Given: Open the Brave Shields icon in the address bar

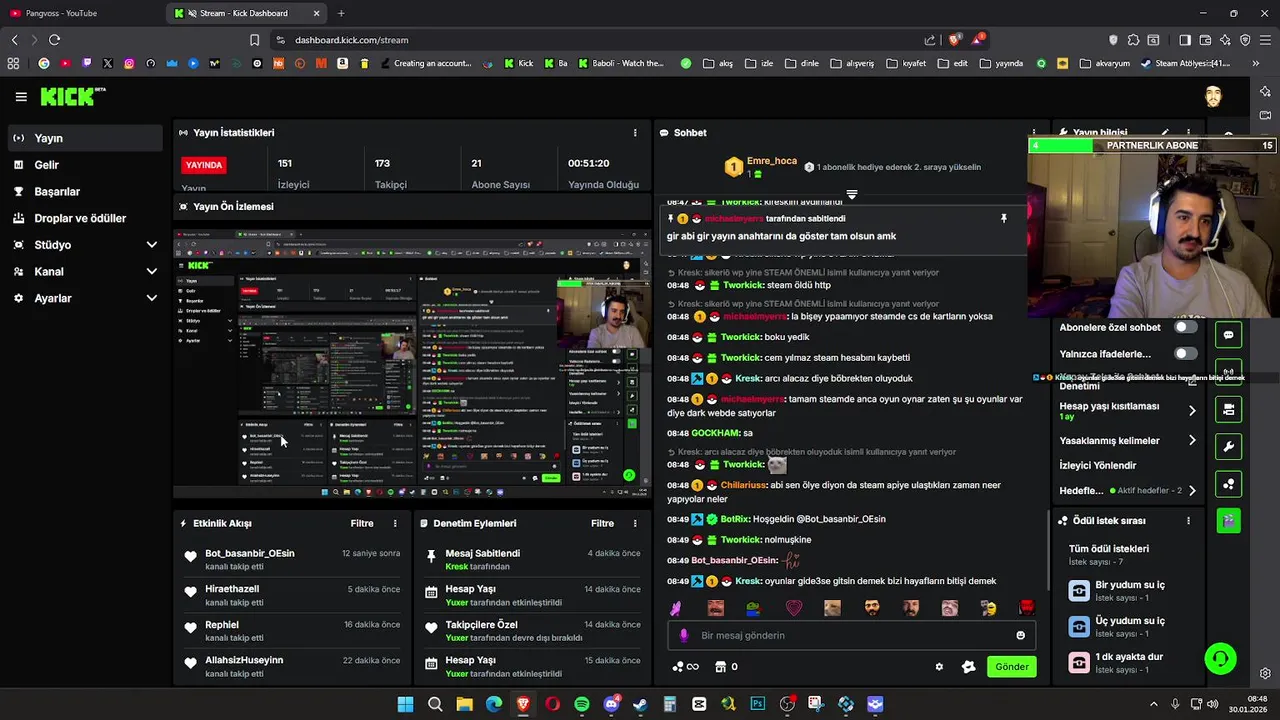Looking at the screenshot, I should tap(955, 40).
